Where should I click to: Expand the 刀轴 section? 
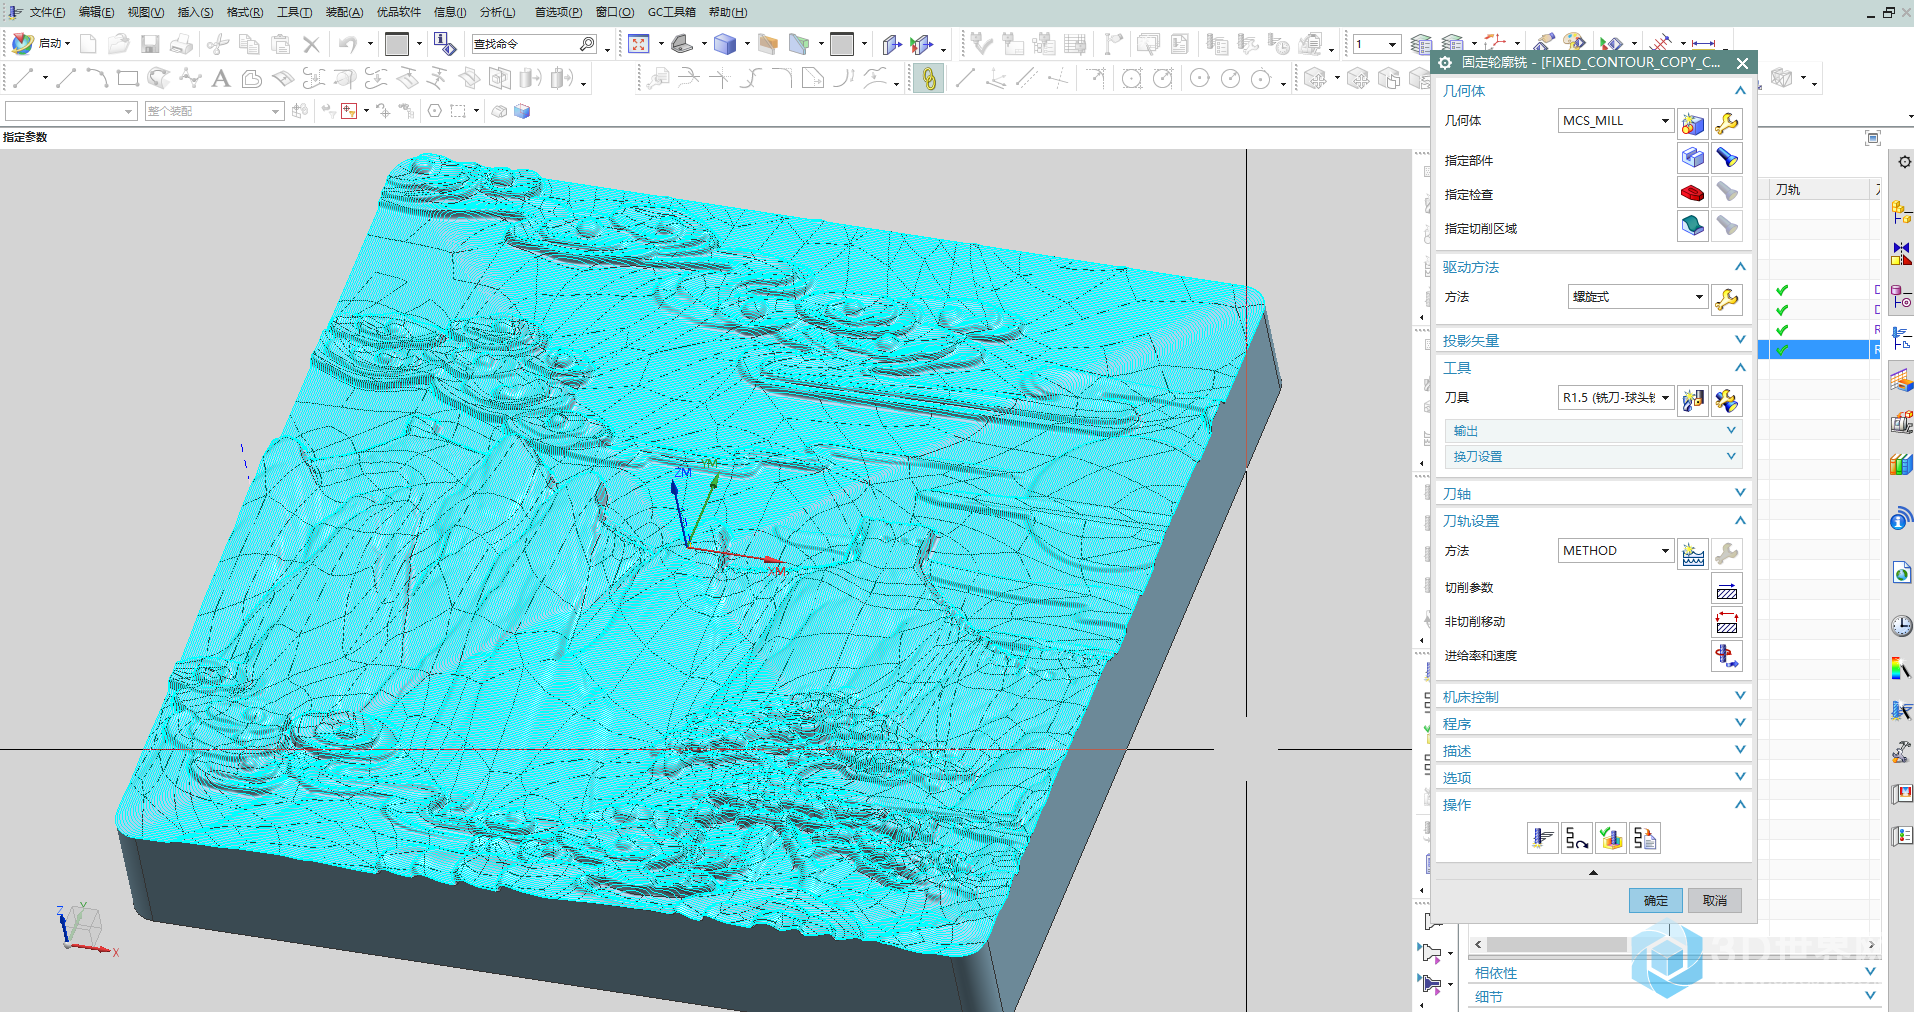click(x=1594, y=494)
